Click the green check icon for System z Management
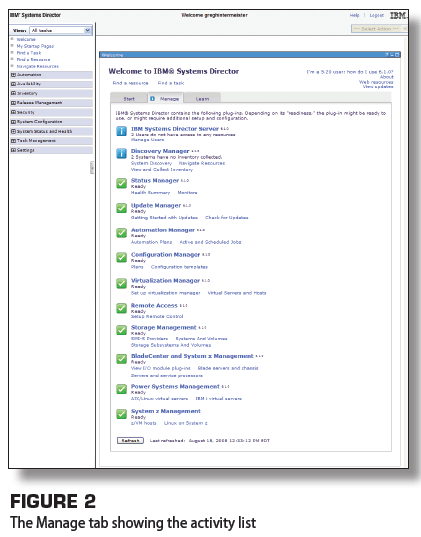The image size is (421, 537). click(x=122, y=414)
